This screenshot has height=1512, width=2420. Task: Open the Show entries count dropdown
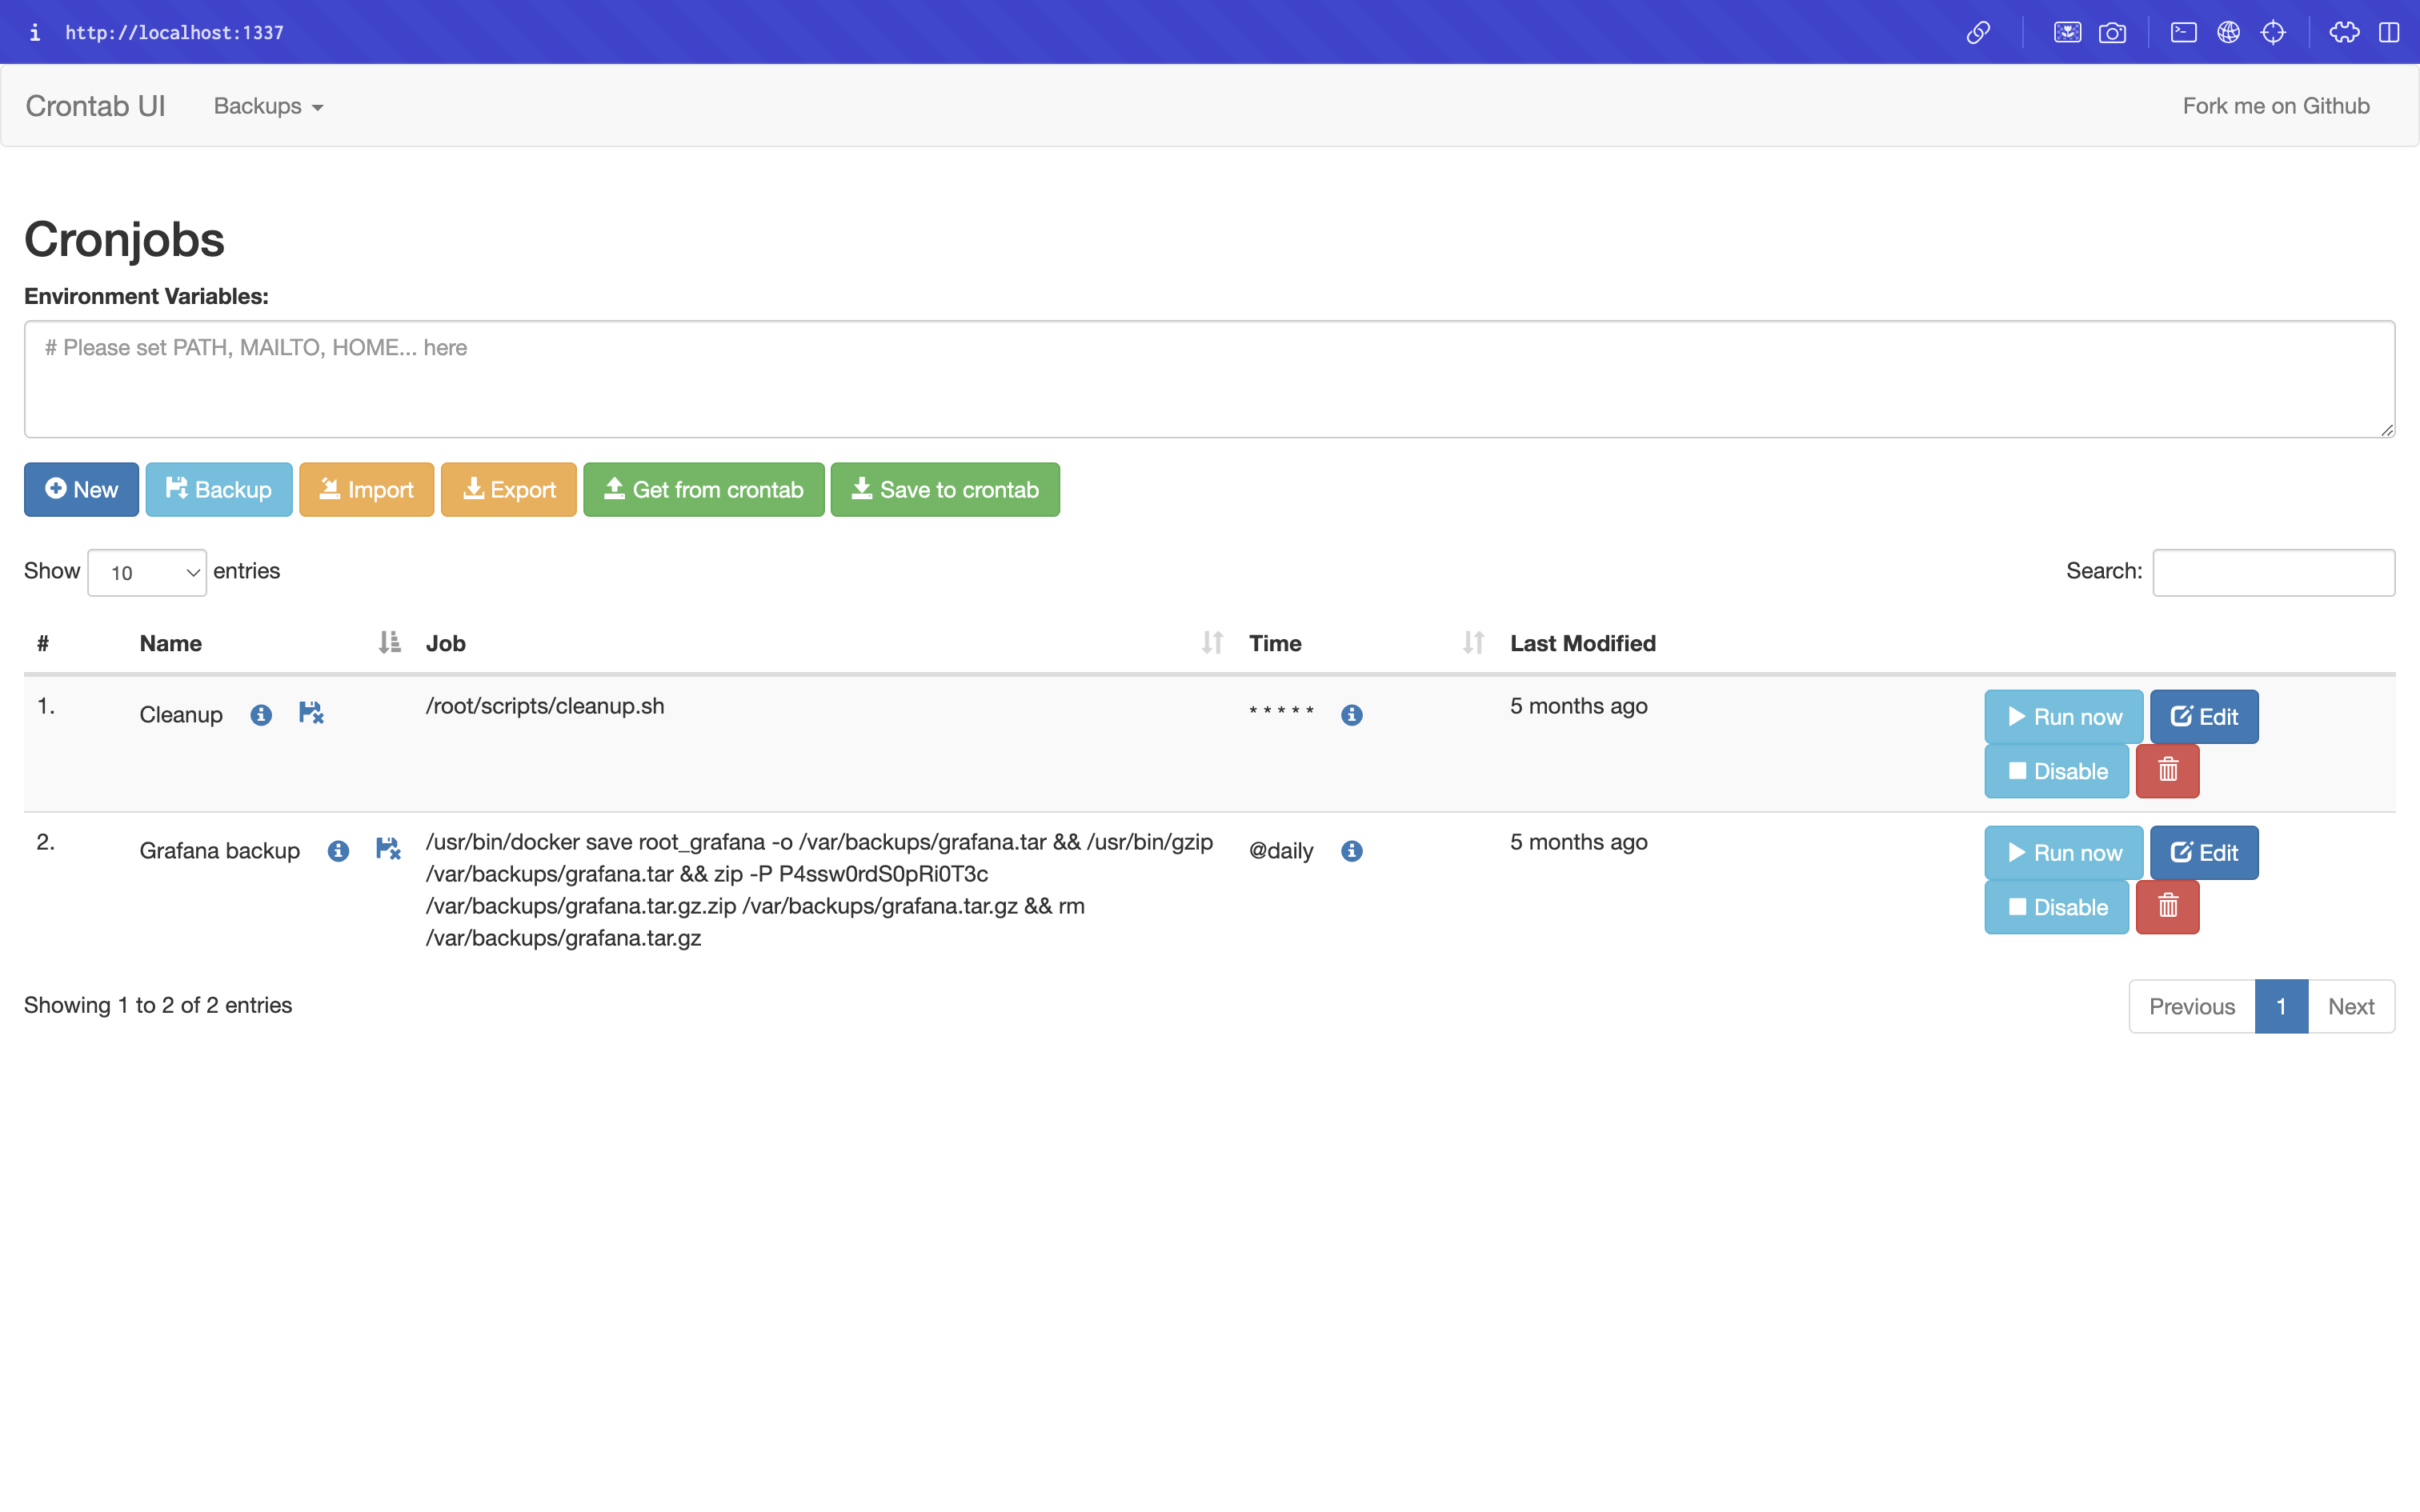point(147,573)
